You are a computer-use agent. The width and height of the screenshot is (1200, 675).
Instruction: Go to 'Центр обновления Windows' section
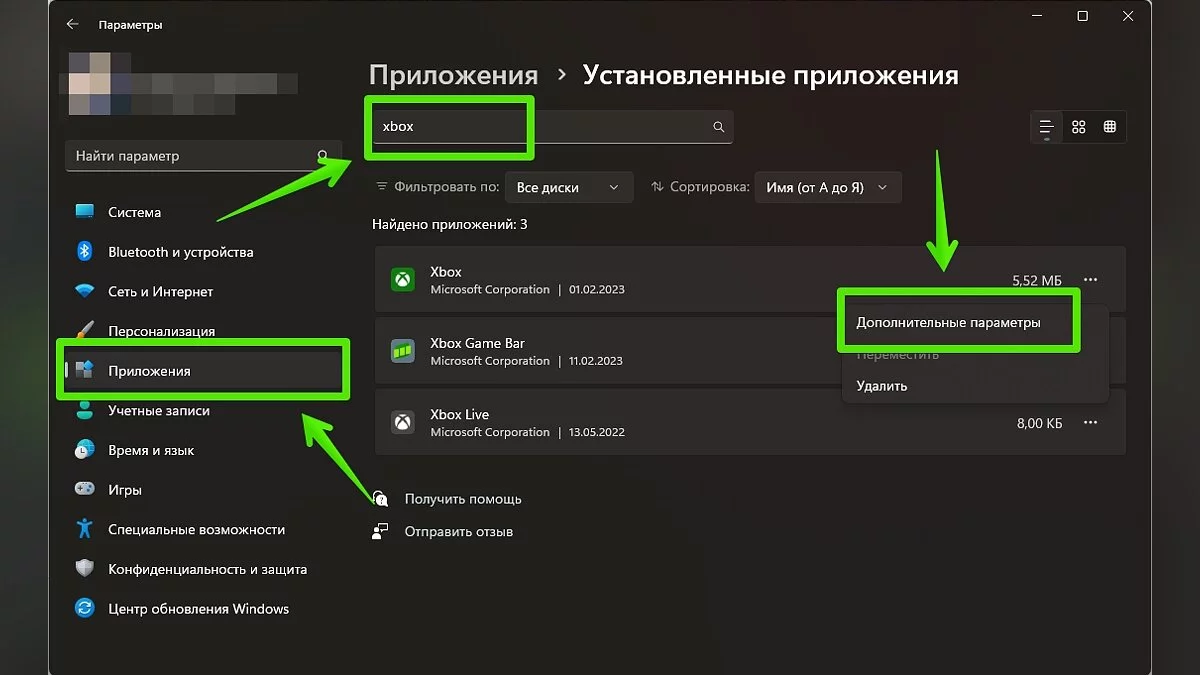click(198, 609)
